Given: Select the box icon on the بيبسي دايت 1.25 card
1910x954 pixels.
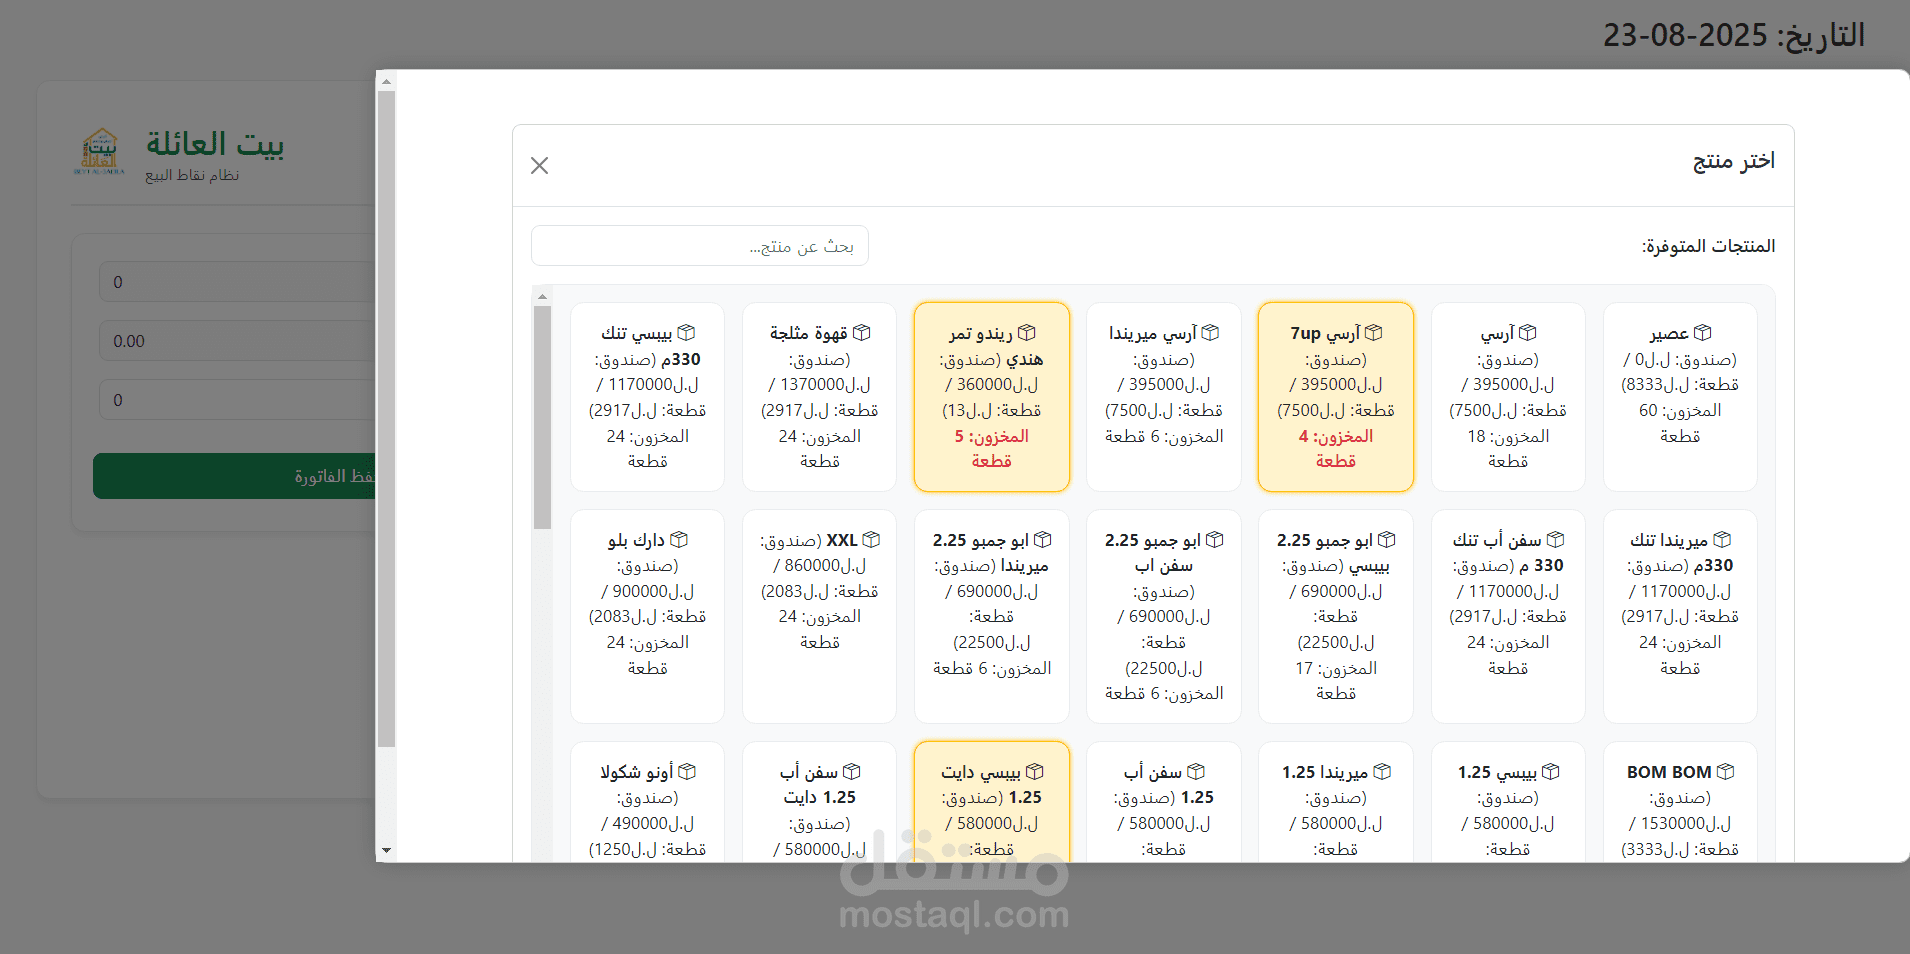Looking at the screenshot, I should click(1035, 772).
